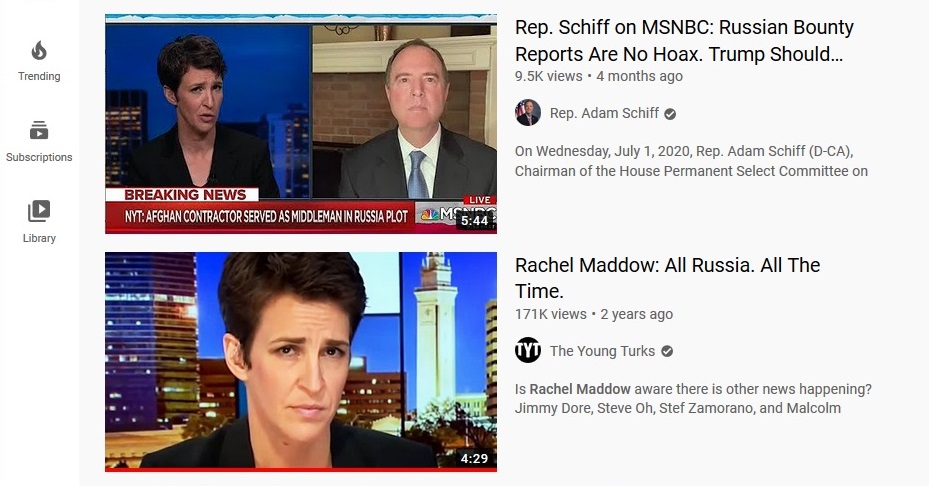Visit The Young Turks channel name

[x=603, y=351]
